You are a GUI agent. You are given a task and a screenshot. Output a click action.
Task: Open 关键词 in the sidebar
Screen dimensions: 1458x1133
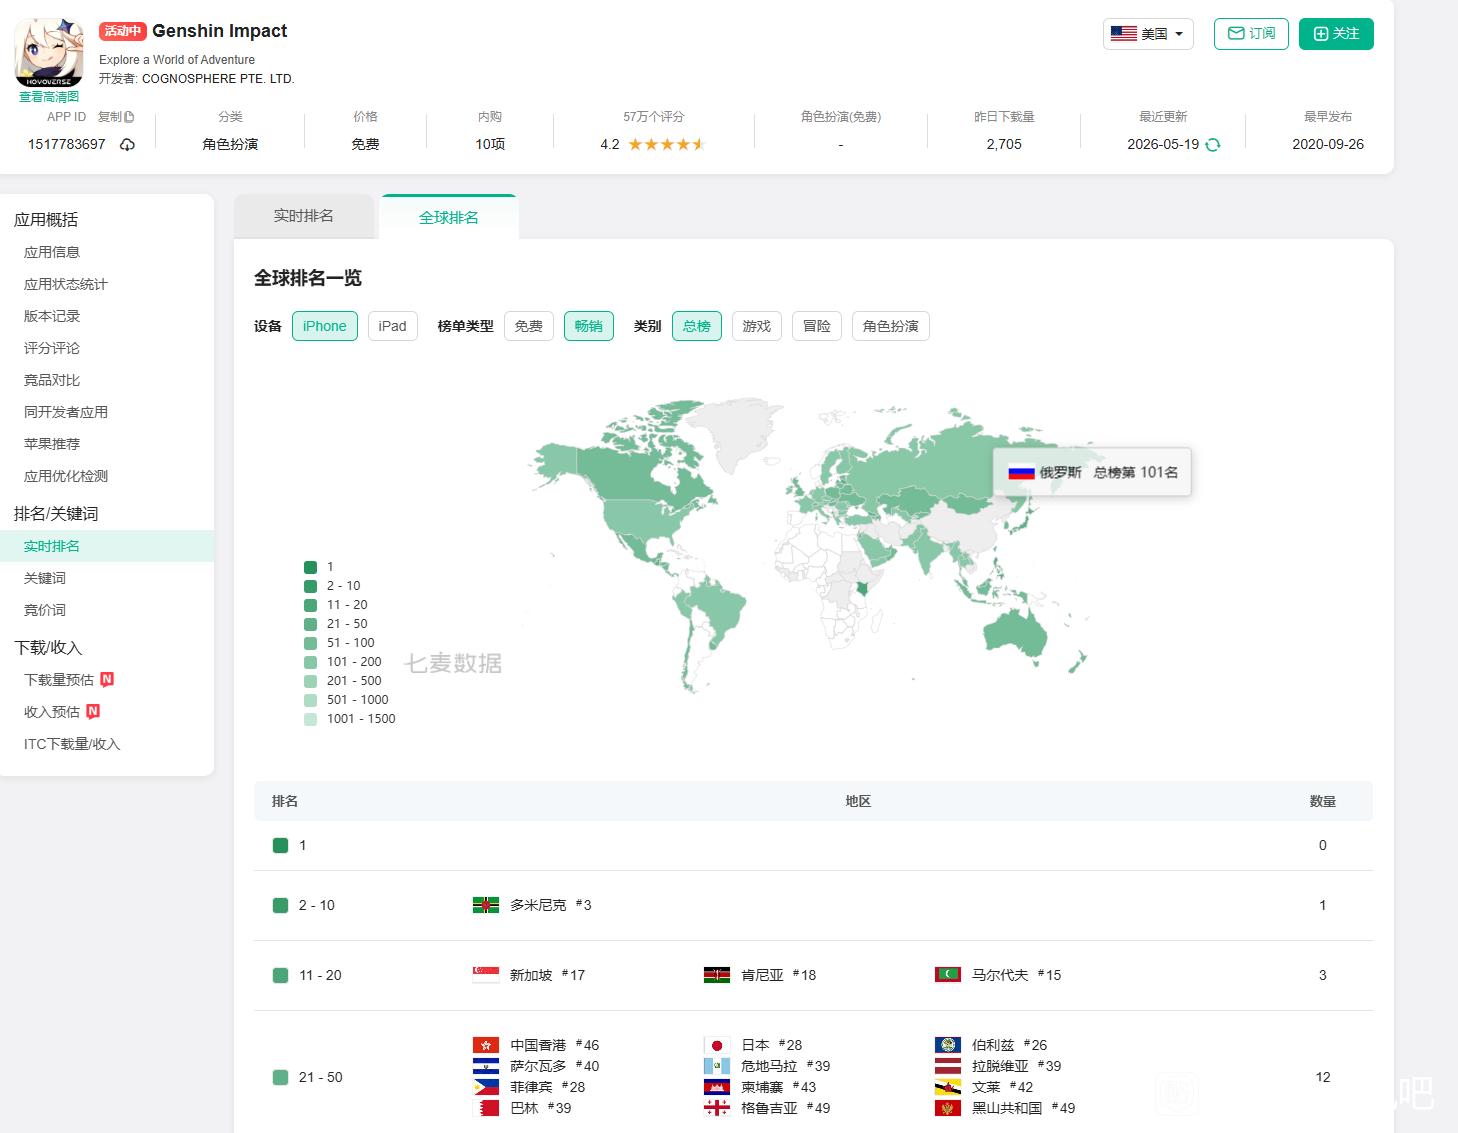tap(45, 578)
